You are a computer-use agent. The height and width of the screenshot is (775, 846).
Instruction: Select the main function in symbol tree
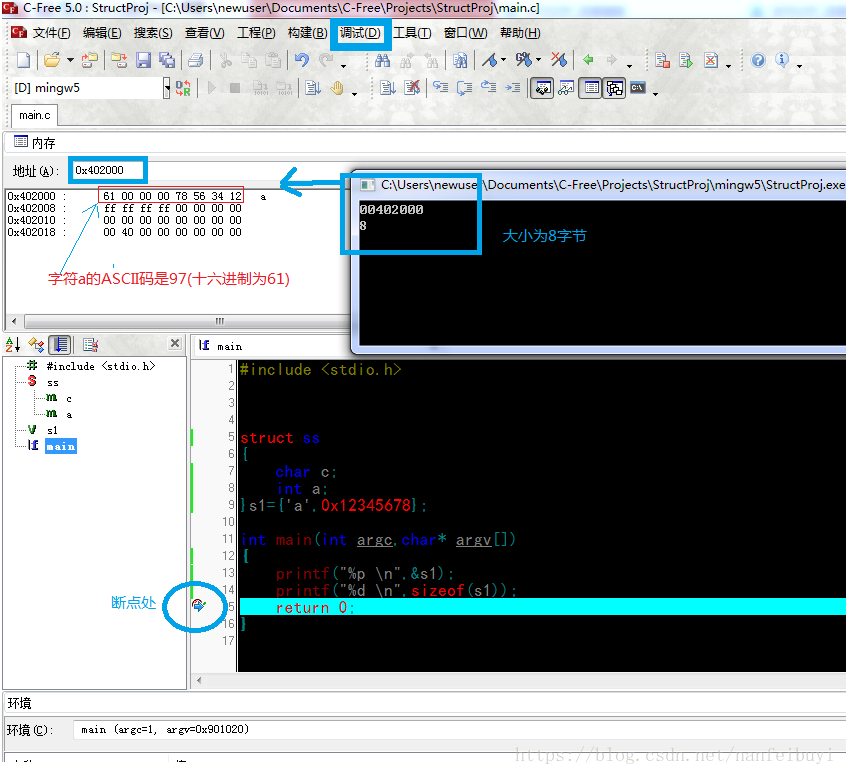point(60,446)
